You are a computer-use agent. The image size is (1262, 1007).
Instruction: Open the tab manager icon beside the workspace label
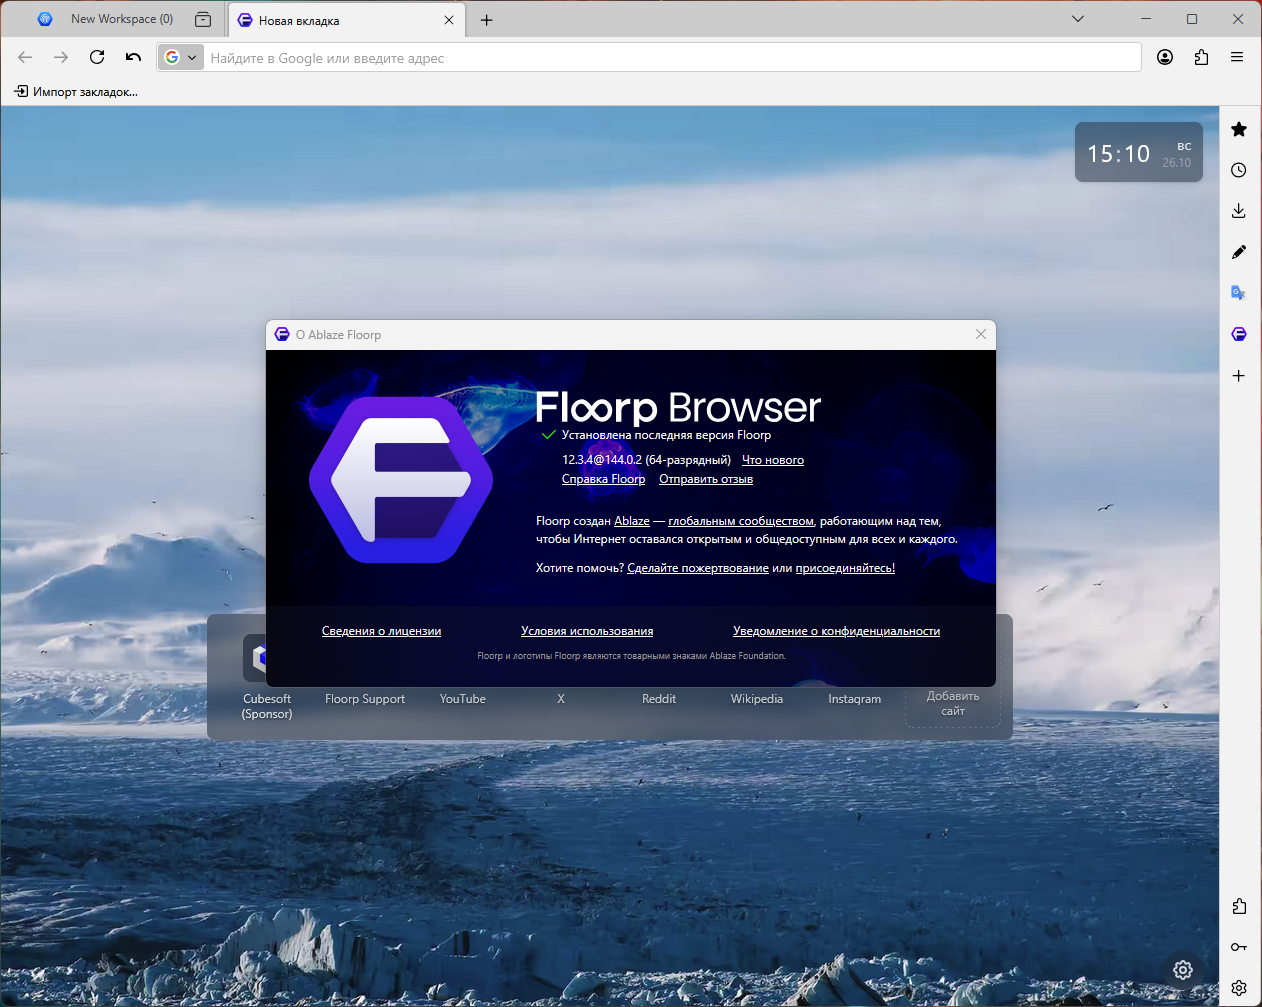(203, 19)
